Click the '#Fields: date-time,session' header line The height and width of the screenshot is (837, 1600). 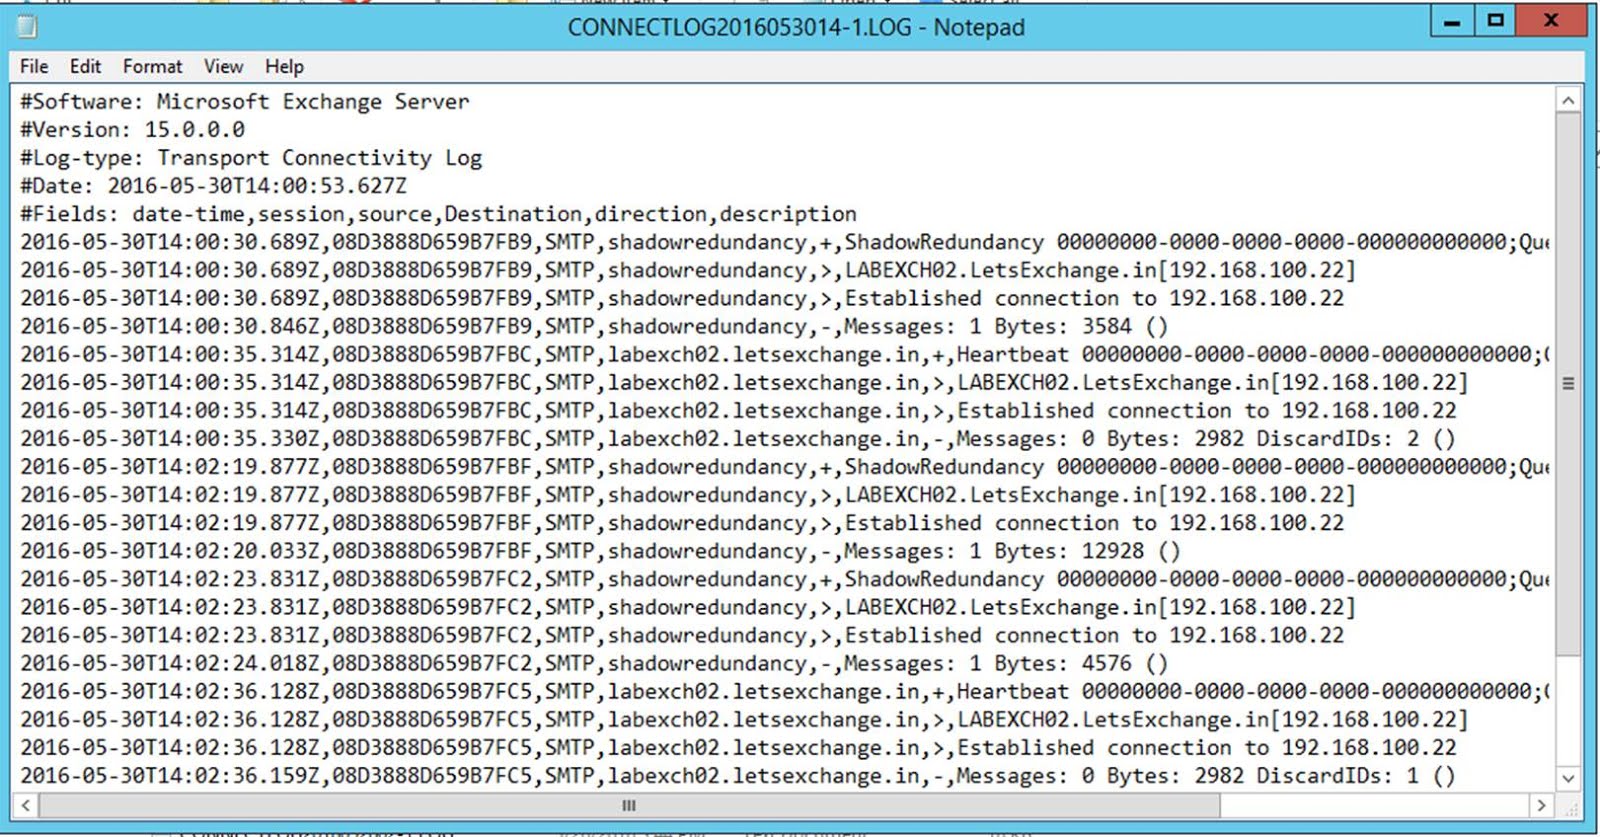click(438, 214)
